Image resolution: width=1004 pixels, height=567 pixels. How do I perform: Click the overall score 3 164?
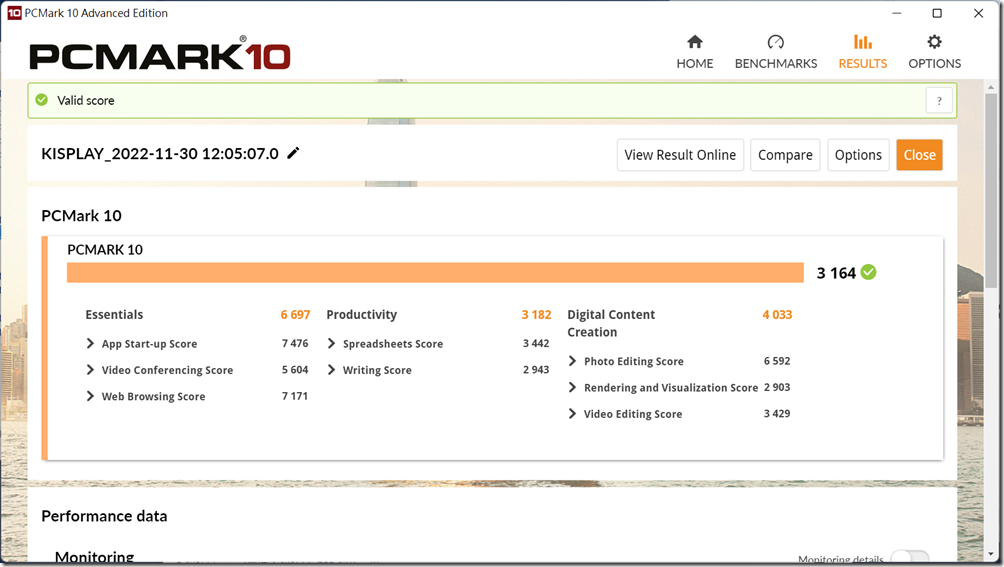click(x=836, y=273)
